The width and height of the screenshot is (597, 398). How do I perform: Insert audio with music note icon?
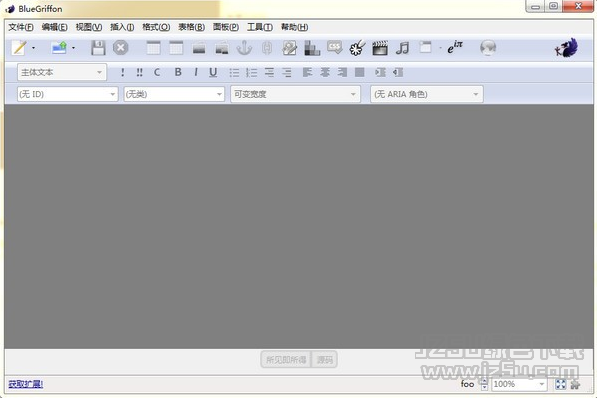(x=402, y=48)
